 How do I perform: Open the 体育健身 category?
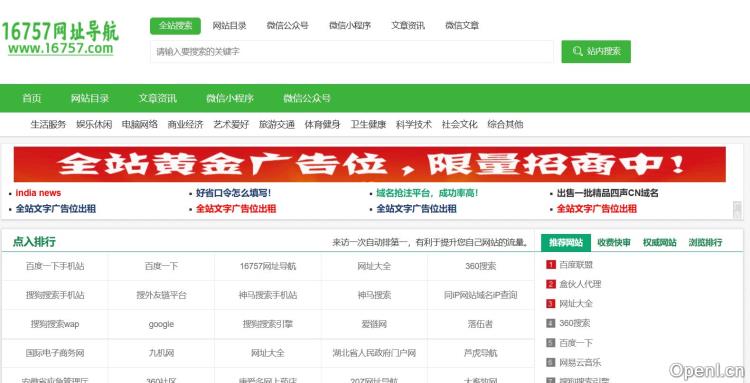[x=322, y=125]
